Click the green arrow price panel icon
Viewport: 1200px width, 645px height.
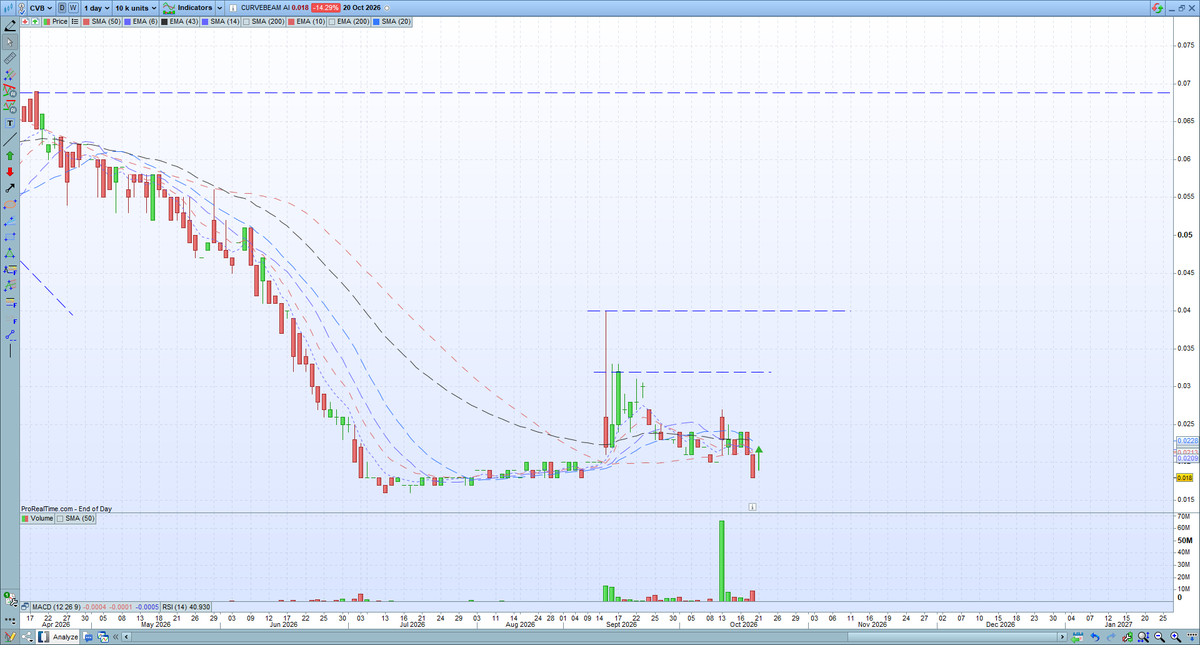35,21
